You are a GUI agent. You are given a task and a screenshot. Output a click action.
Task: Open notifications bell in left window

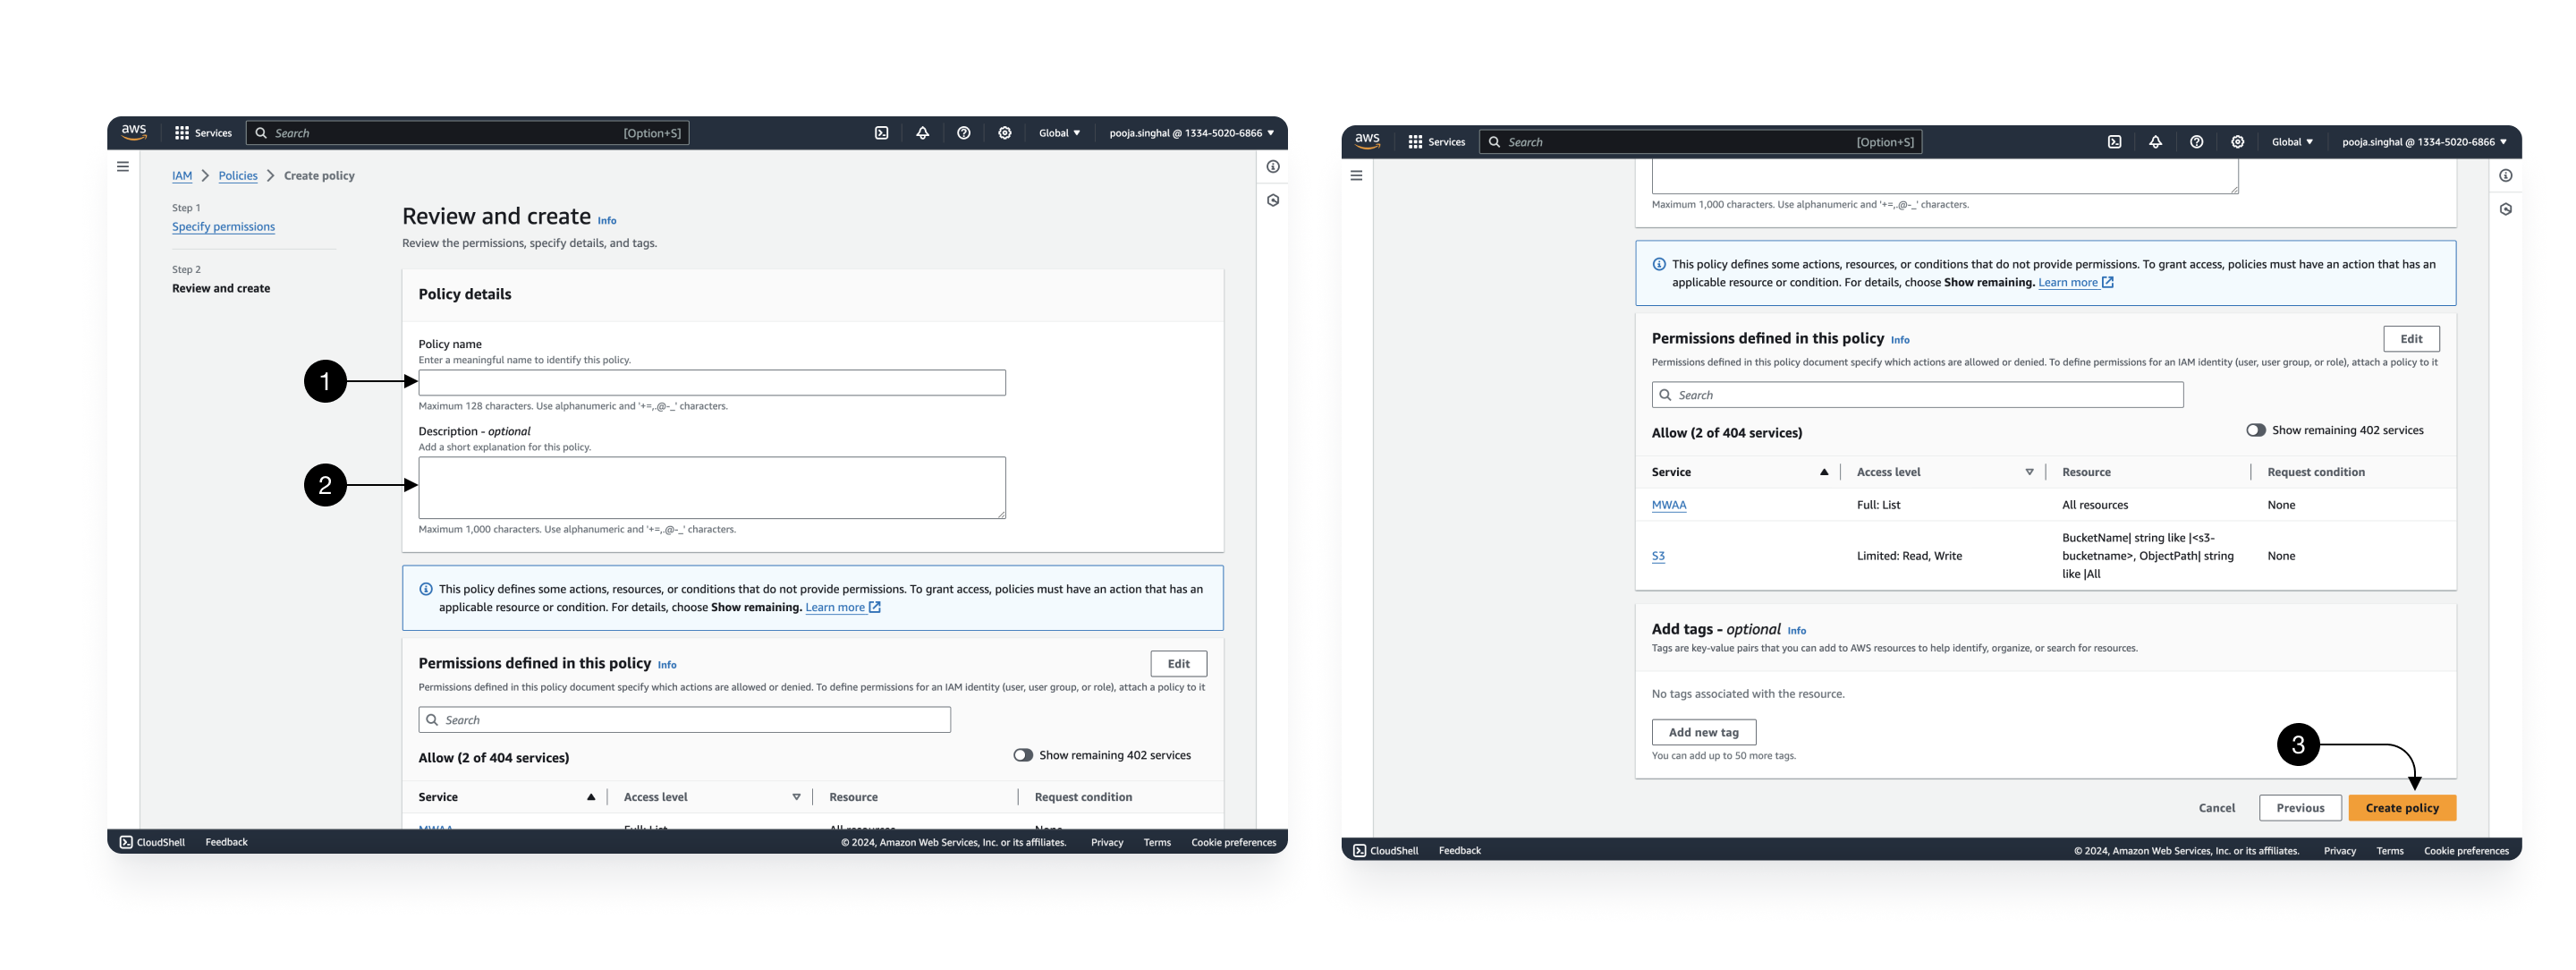point(922,133)
